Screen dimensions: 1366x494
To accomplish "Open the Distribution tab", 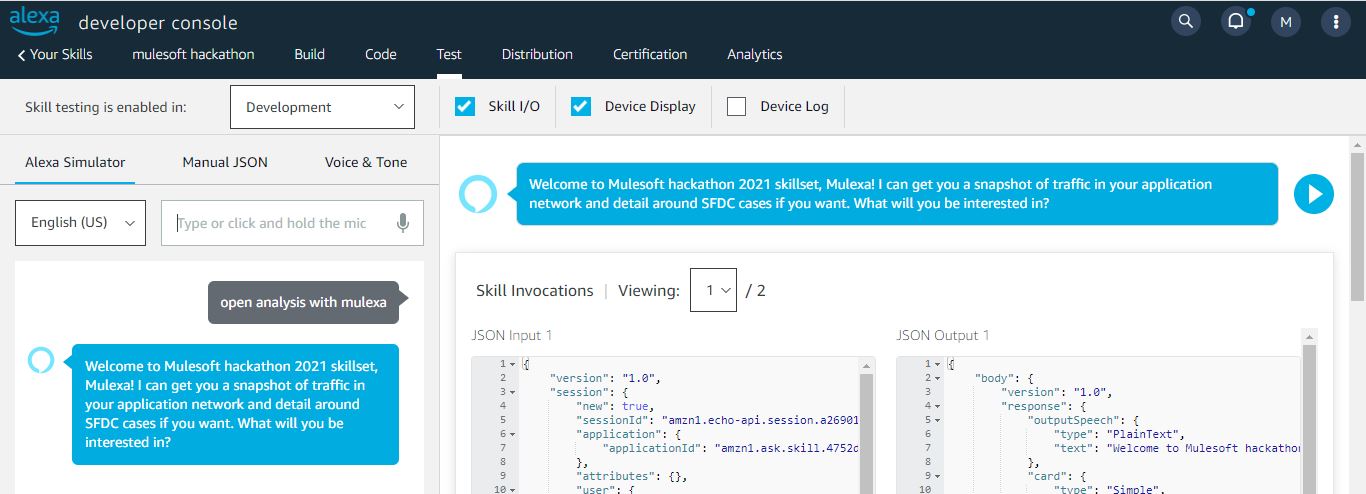I will [x=537, y=54].
